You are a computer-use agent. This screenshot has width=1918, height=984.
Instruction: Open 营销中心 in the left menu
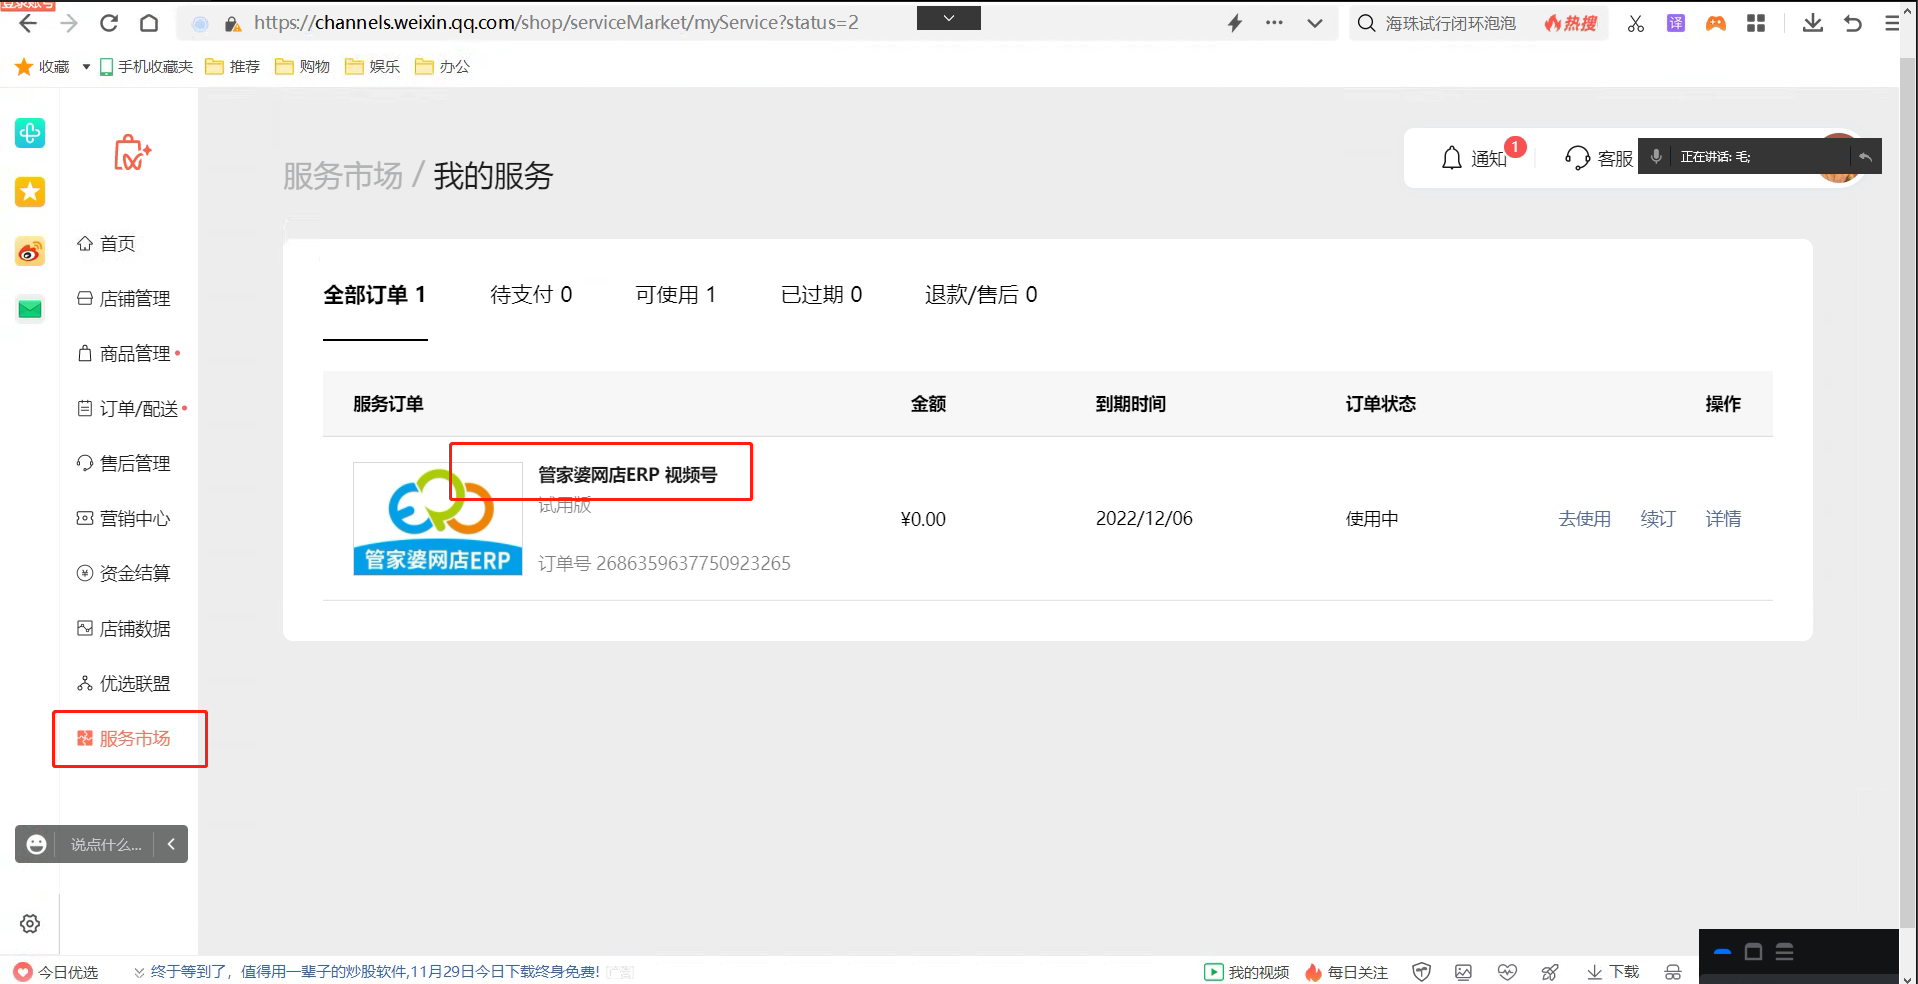(124, 518)
